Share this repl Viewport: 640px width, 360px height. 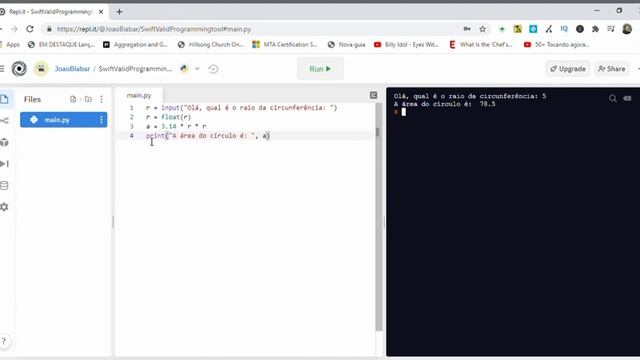[611, 69]
